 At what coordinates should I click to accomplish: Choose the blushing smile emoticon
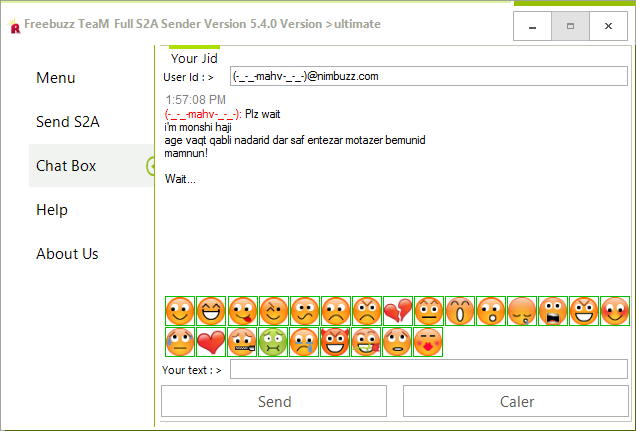[615, 311]
